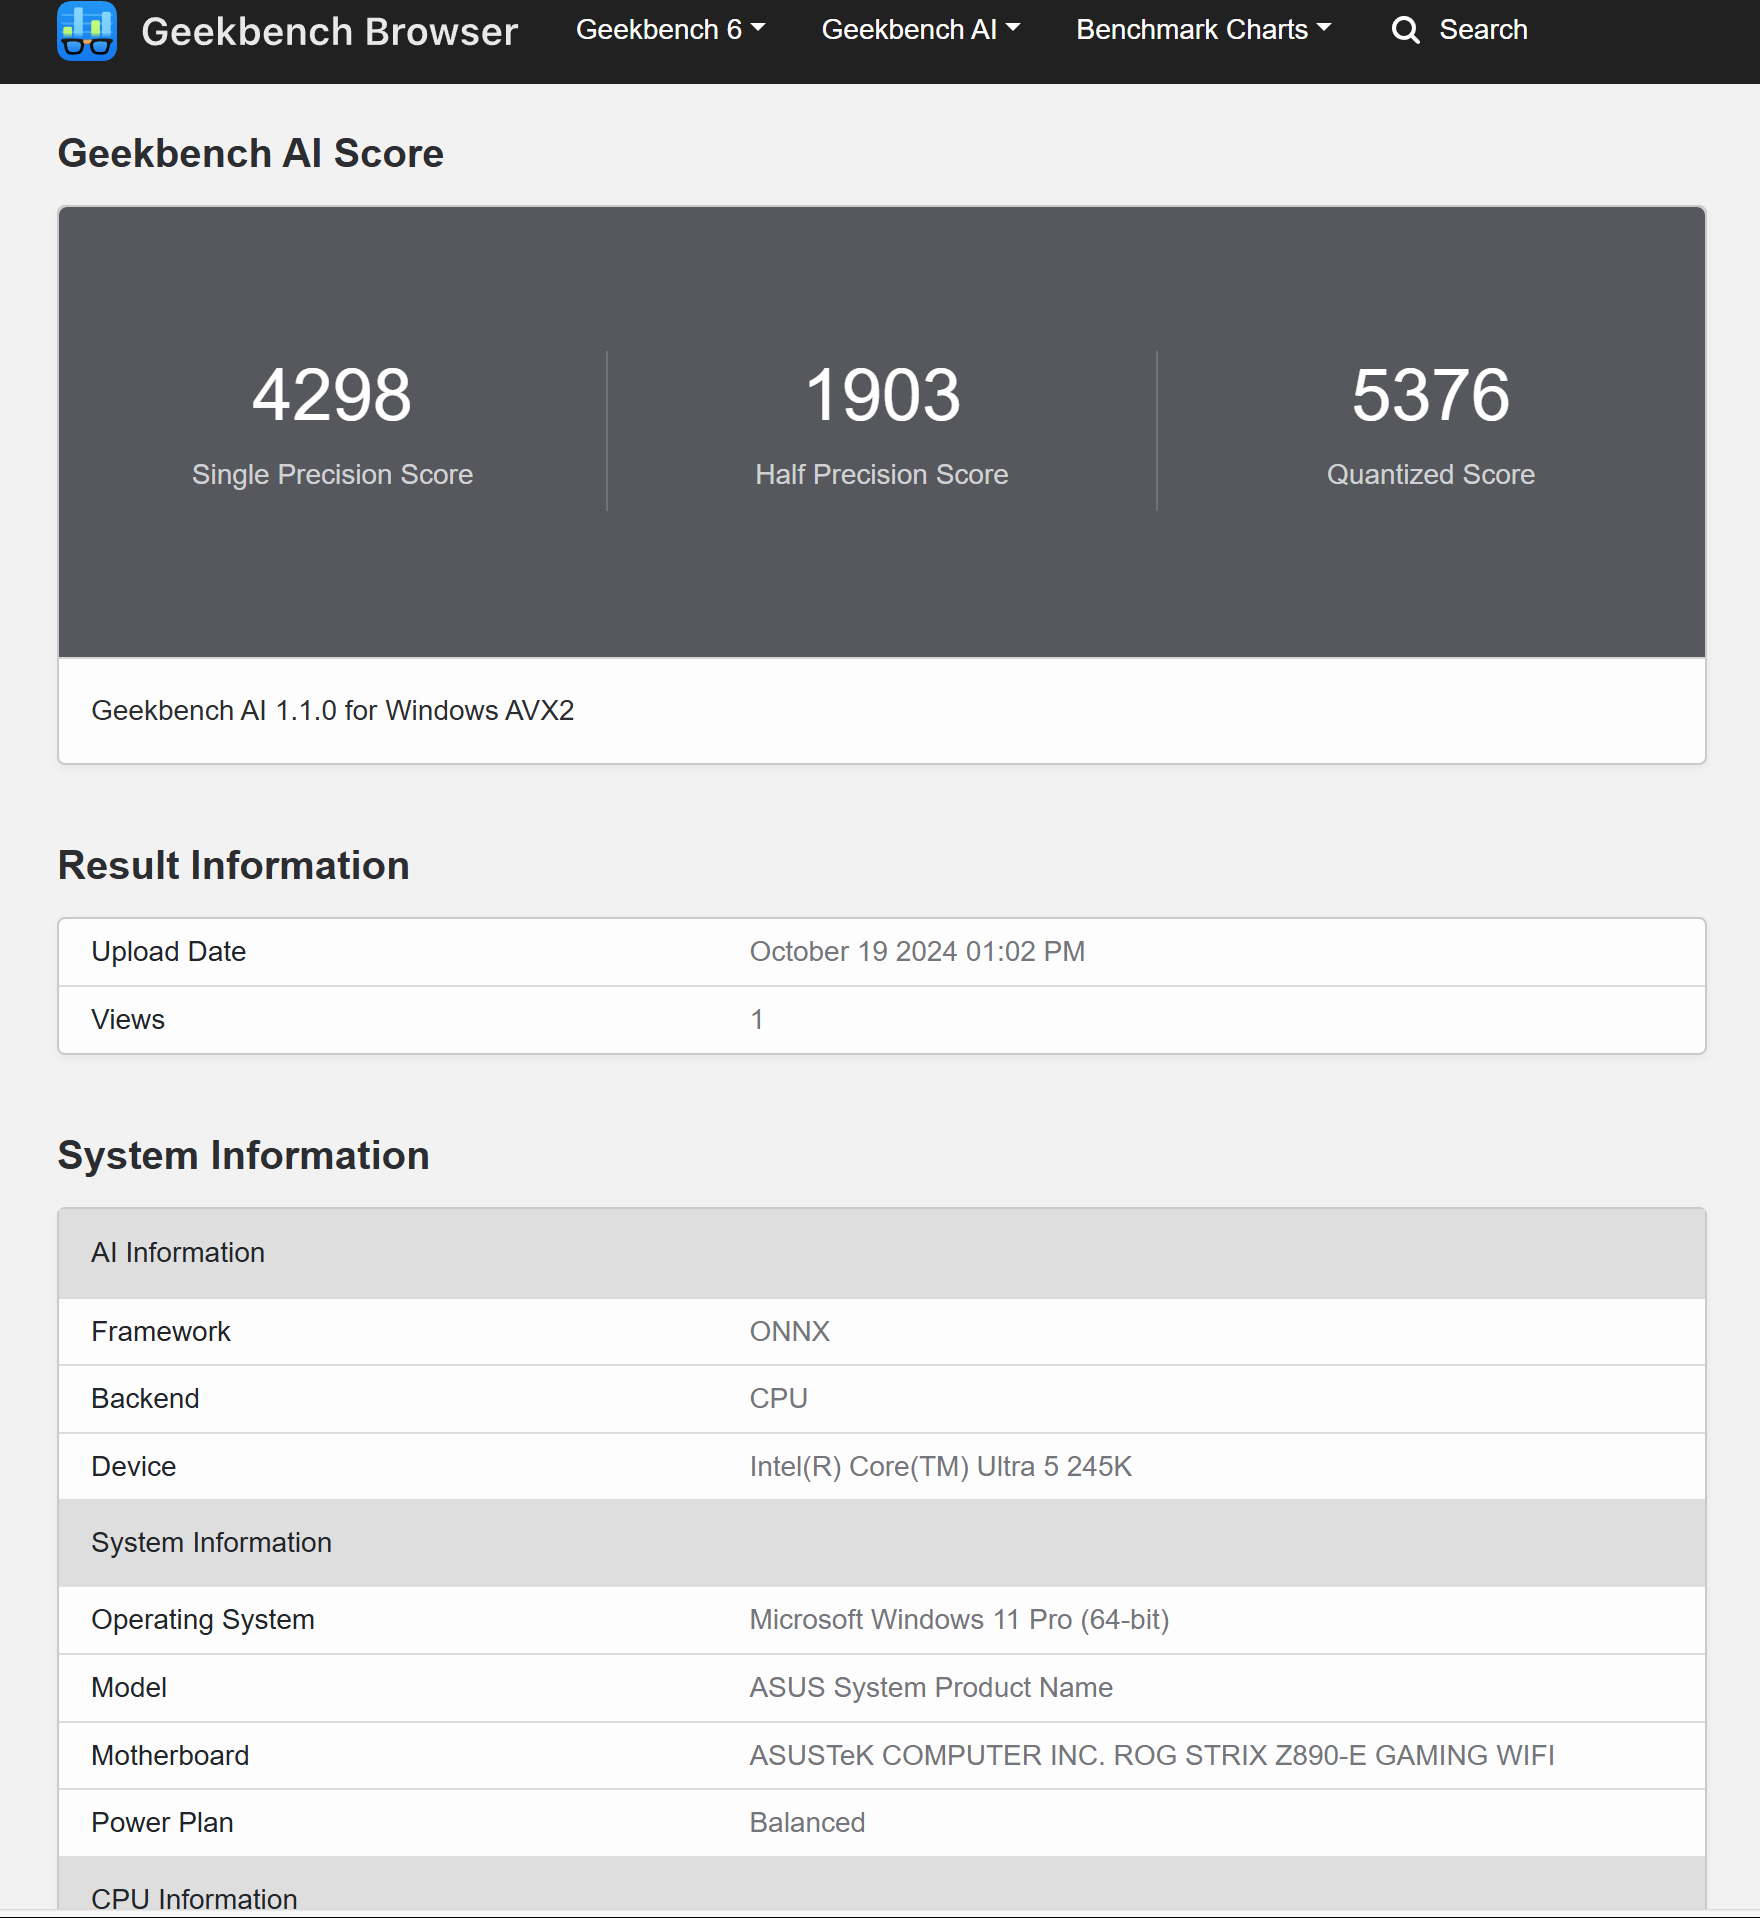Image resolution: width=1760 pixels, height=1918 pixels.
Task: Click the Backend row label
Action: [x=145, y=1398]
